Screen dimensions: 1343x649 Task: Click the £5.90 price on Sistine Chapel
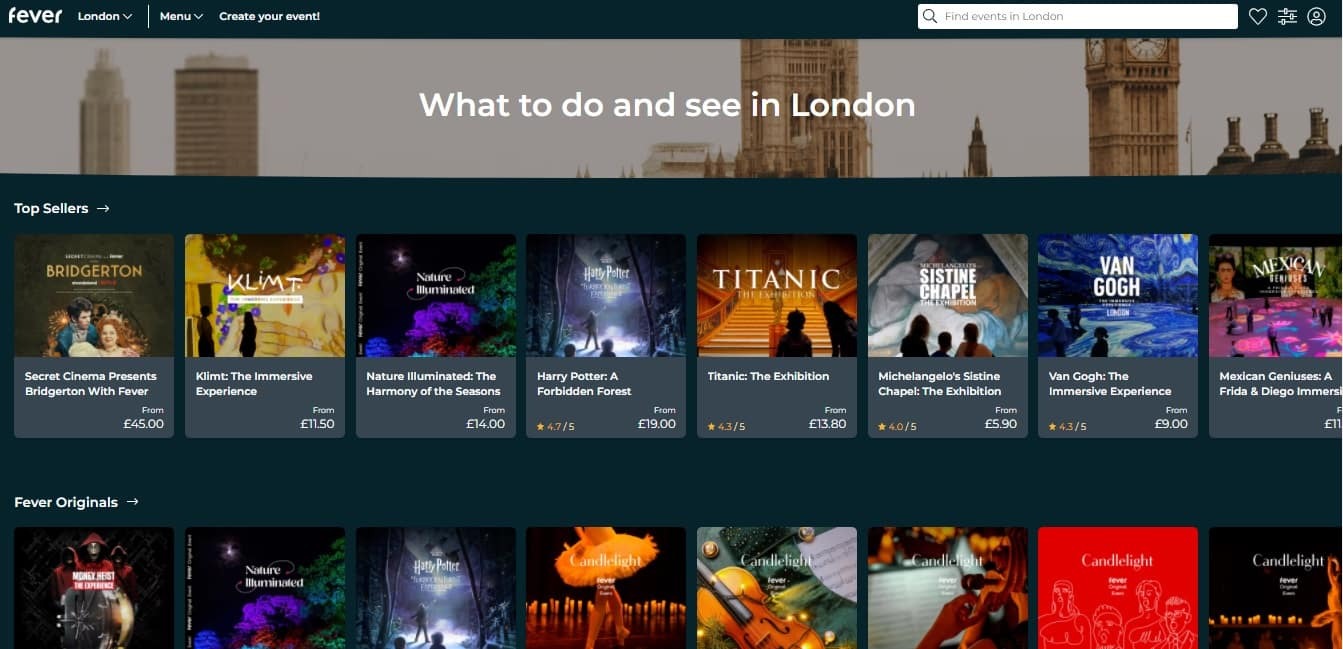pyautogui.click(x=1001, y=424)
